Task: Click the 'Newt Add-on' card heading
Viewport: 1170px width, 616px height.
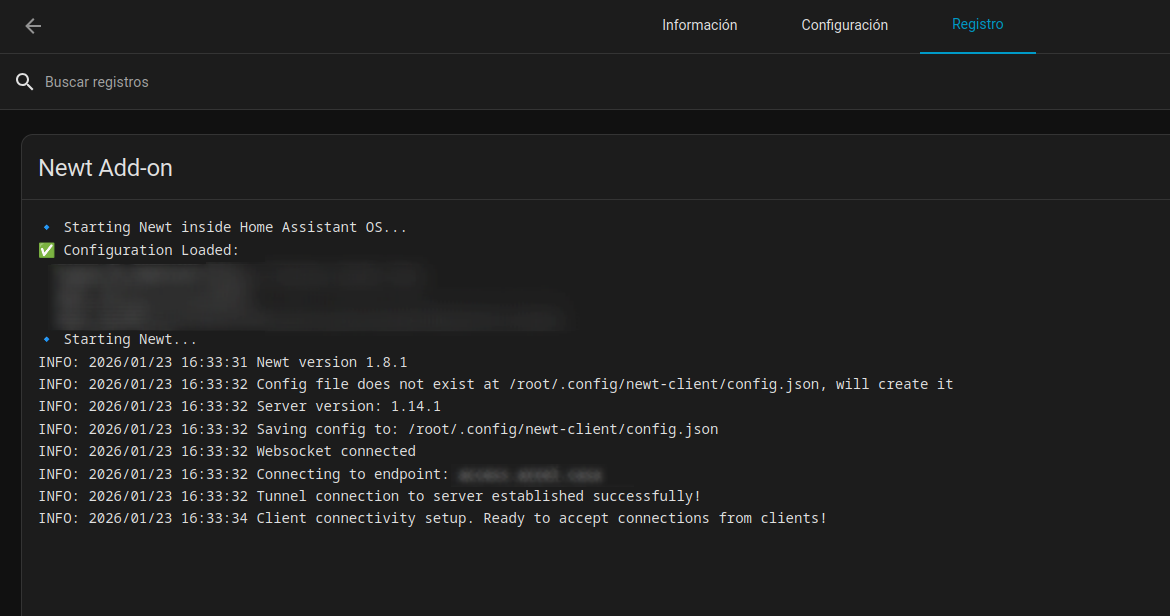Action: tap(105, 168)
